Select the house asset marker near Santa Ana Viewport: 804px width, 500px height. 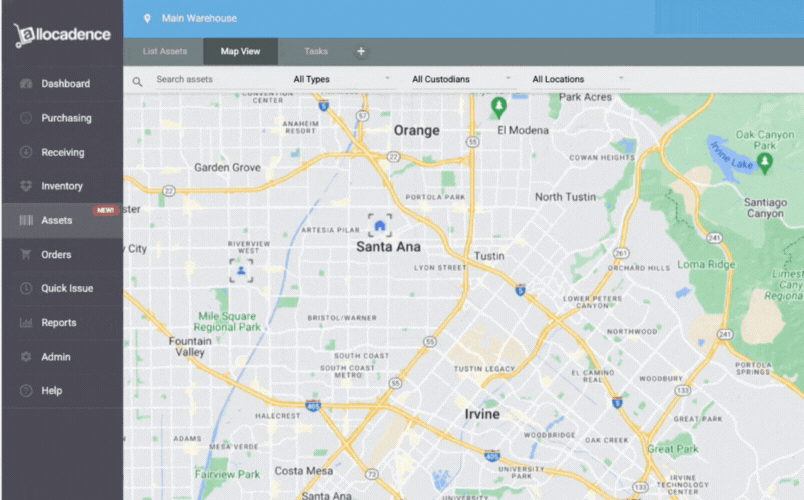[380, 226]
